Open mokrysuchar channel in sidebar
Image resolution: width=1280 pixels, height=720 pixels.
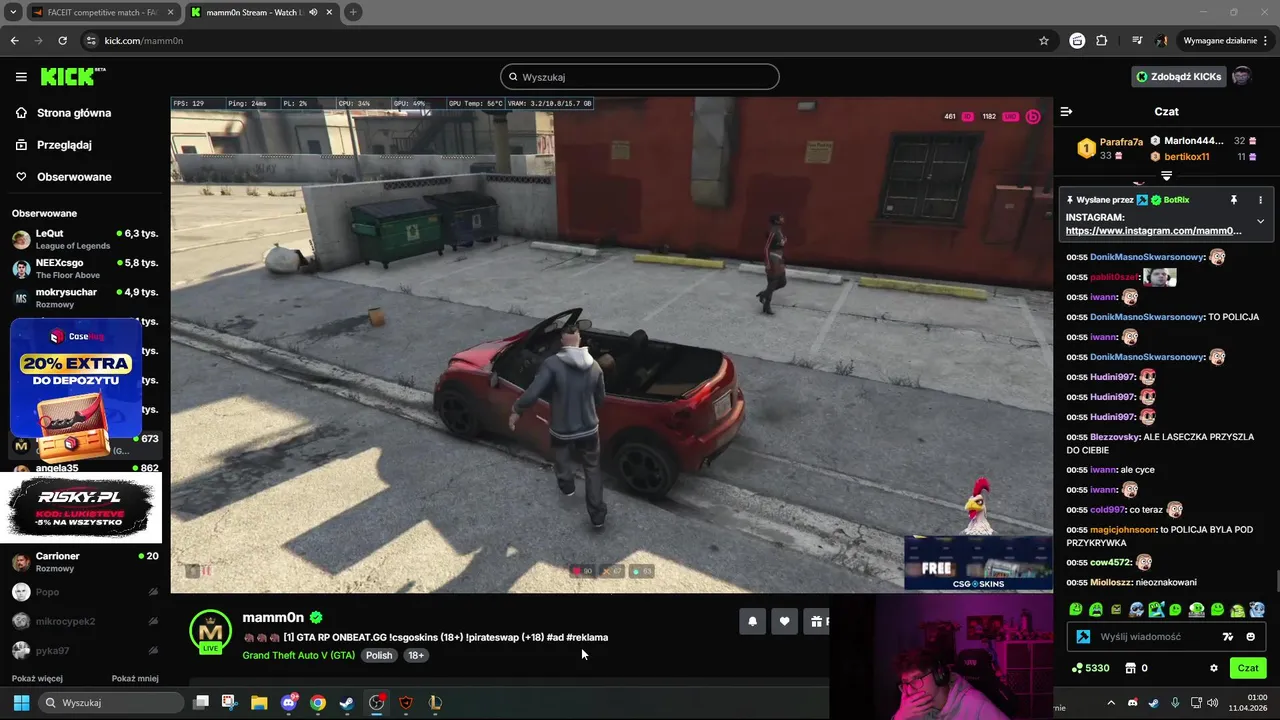click(x=85, y=298)
